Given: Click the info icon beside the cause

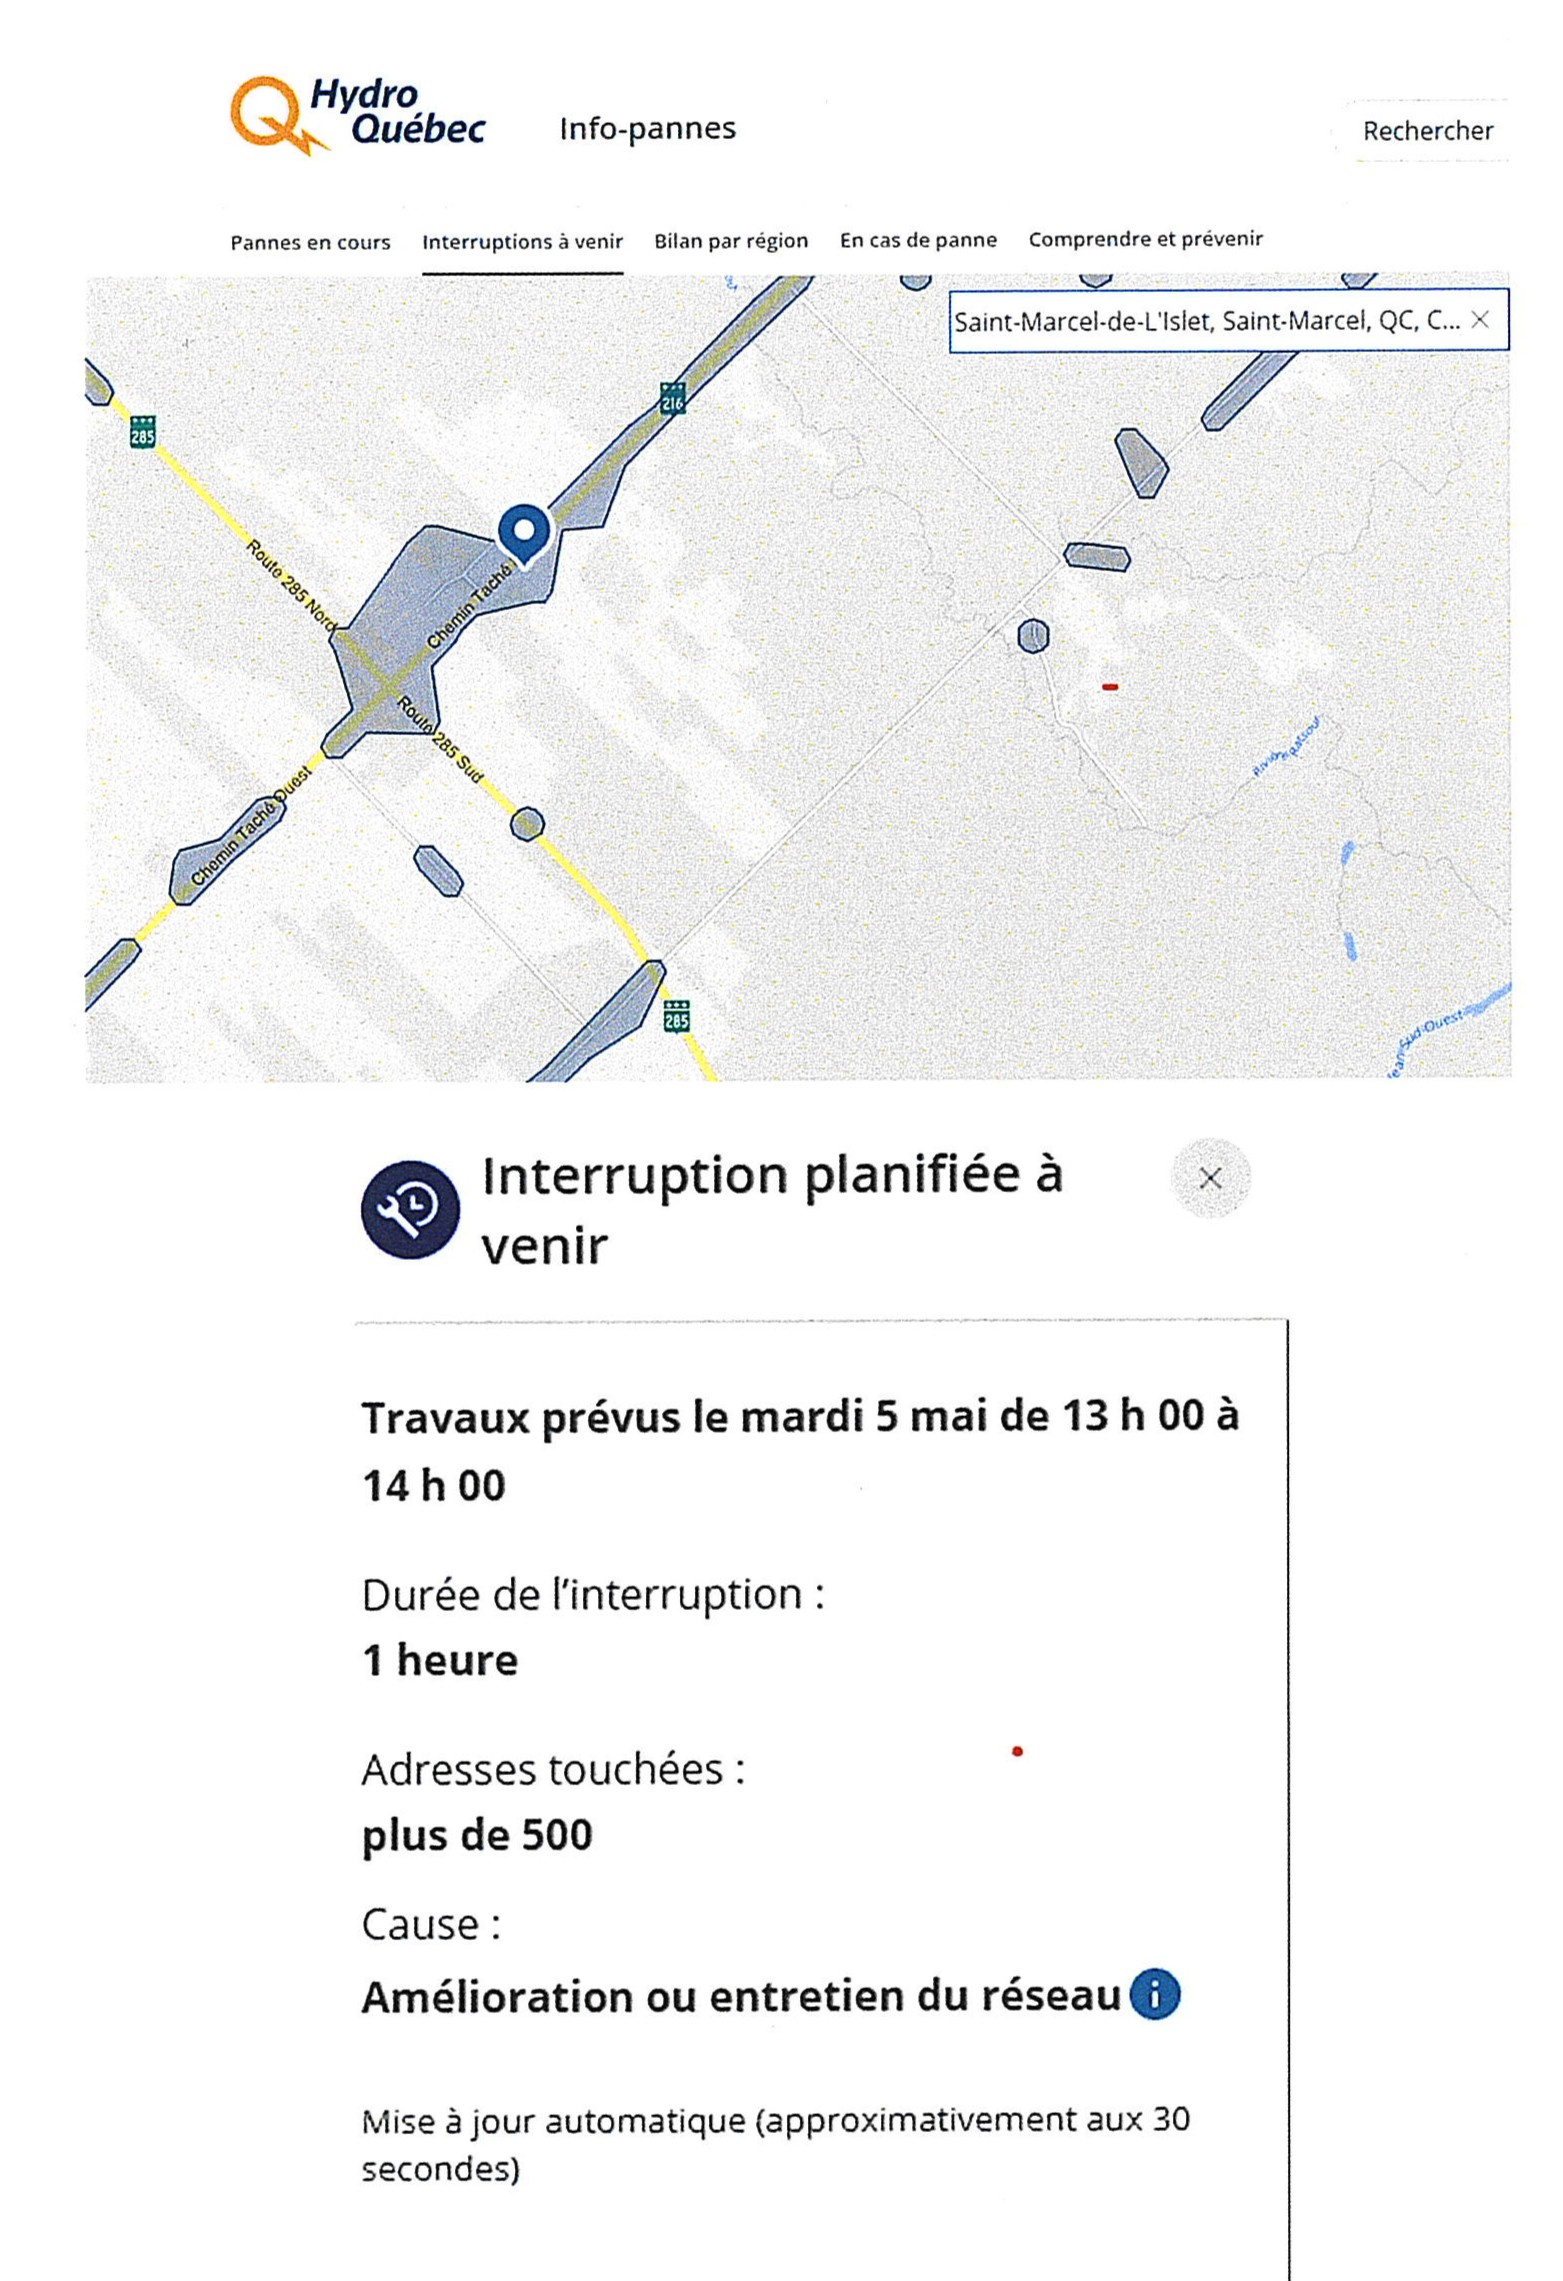Looking at the screenshot, I should click(x=1154, y=1994).
